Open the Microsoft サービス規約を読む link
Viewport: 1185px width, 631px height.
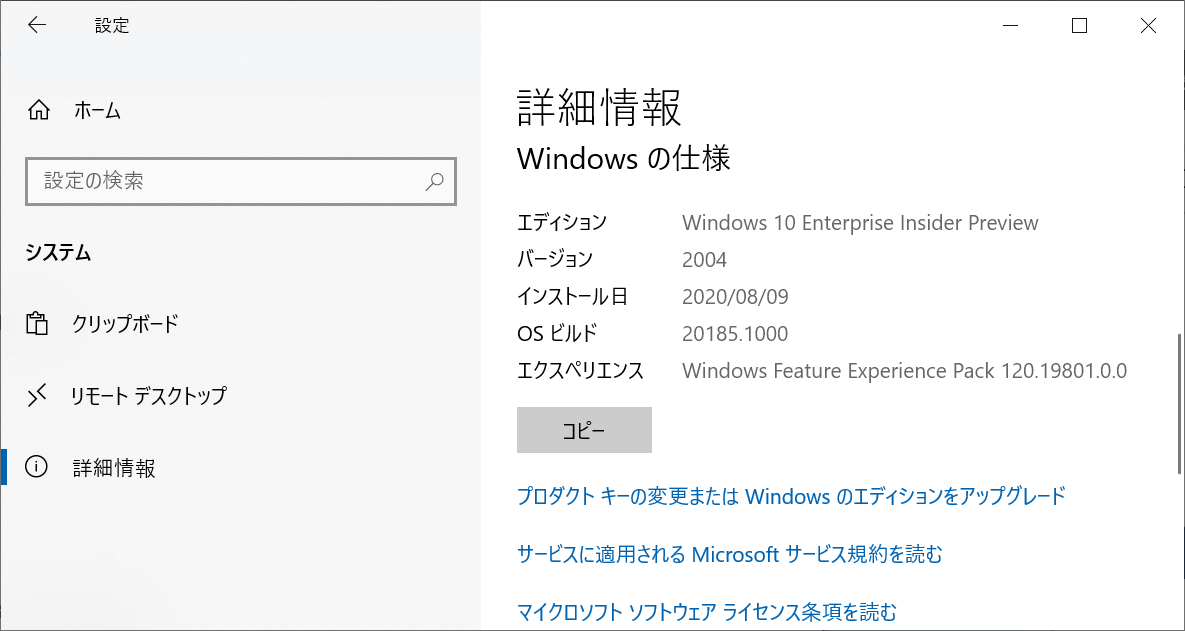click(x=730, y=554)
